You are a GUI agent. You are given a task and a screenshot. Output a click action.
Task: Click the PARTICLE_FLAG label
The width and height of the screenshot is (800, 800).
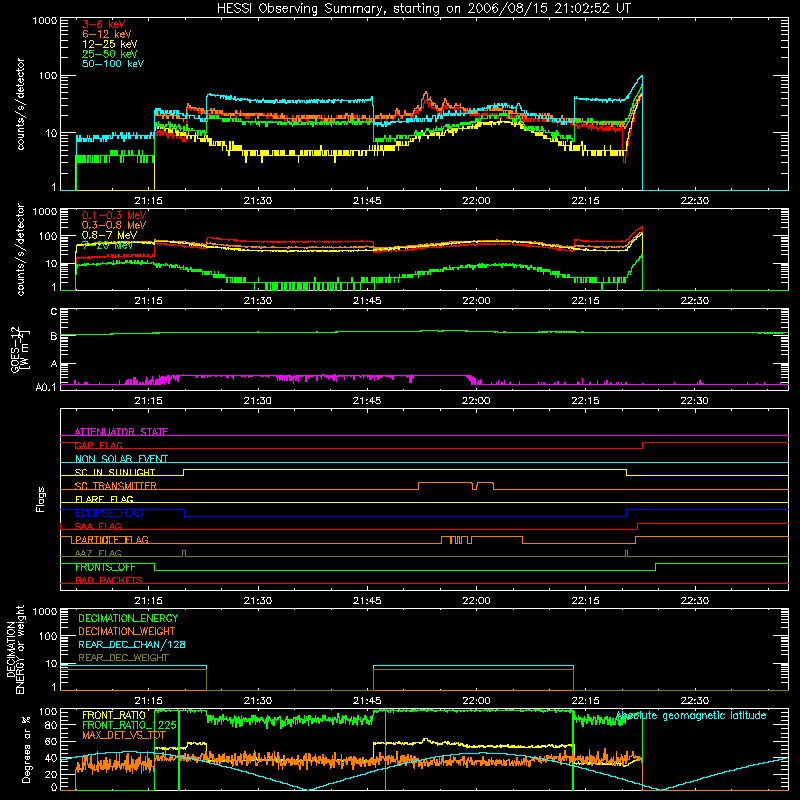(111, 540)
